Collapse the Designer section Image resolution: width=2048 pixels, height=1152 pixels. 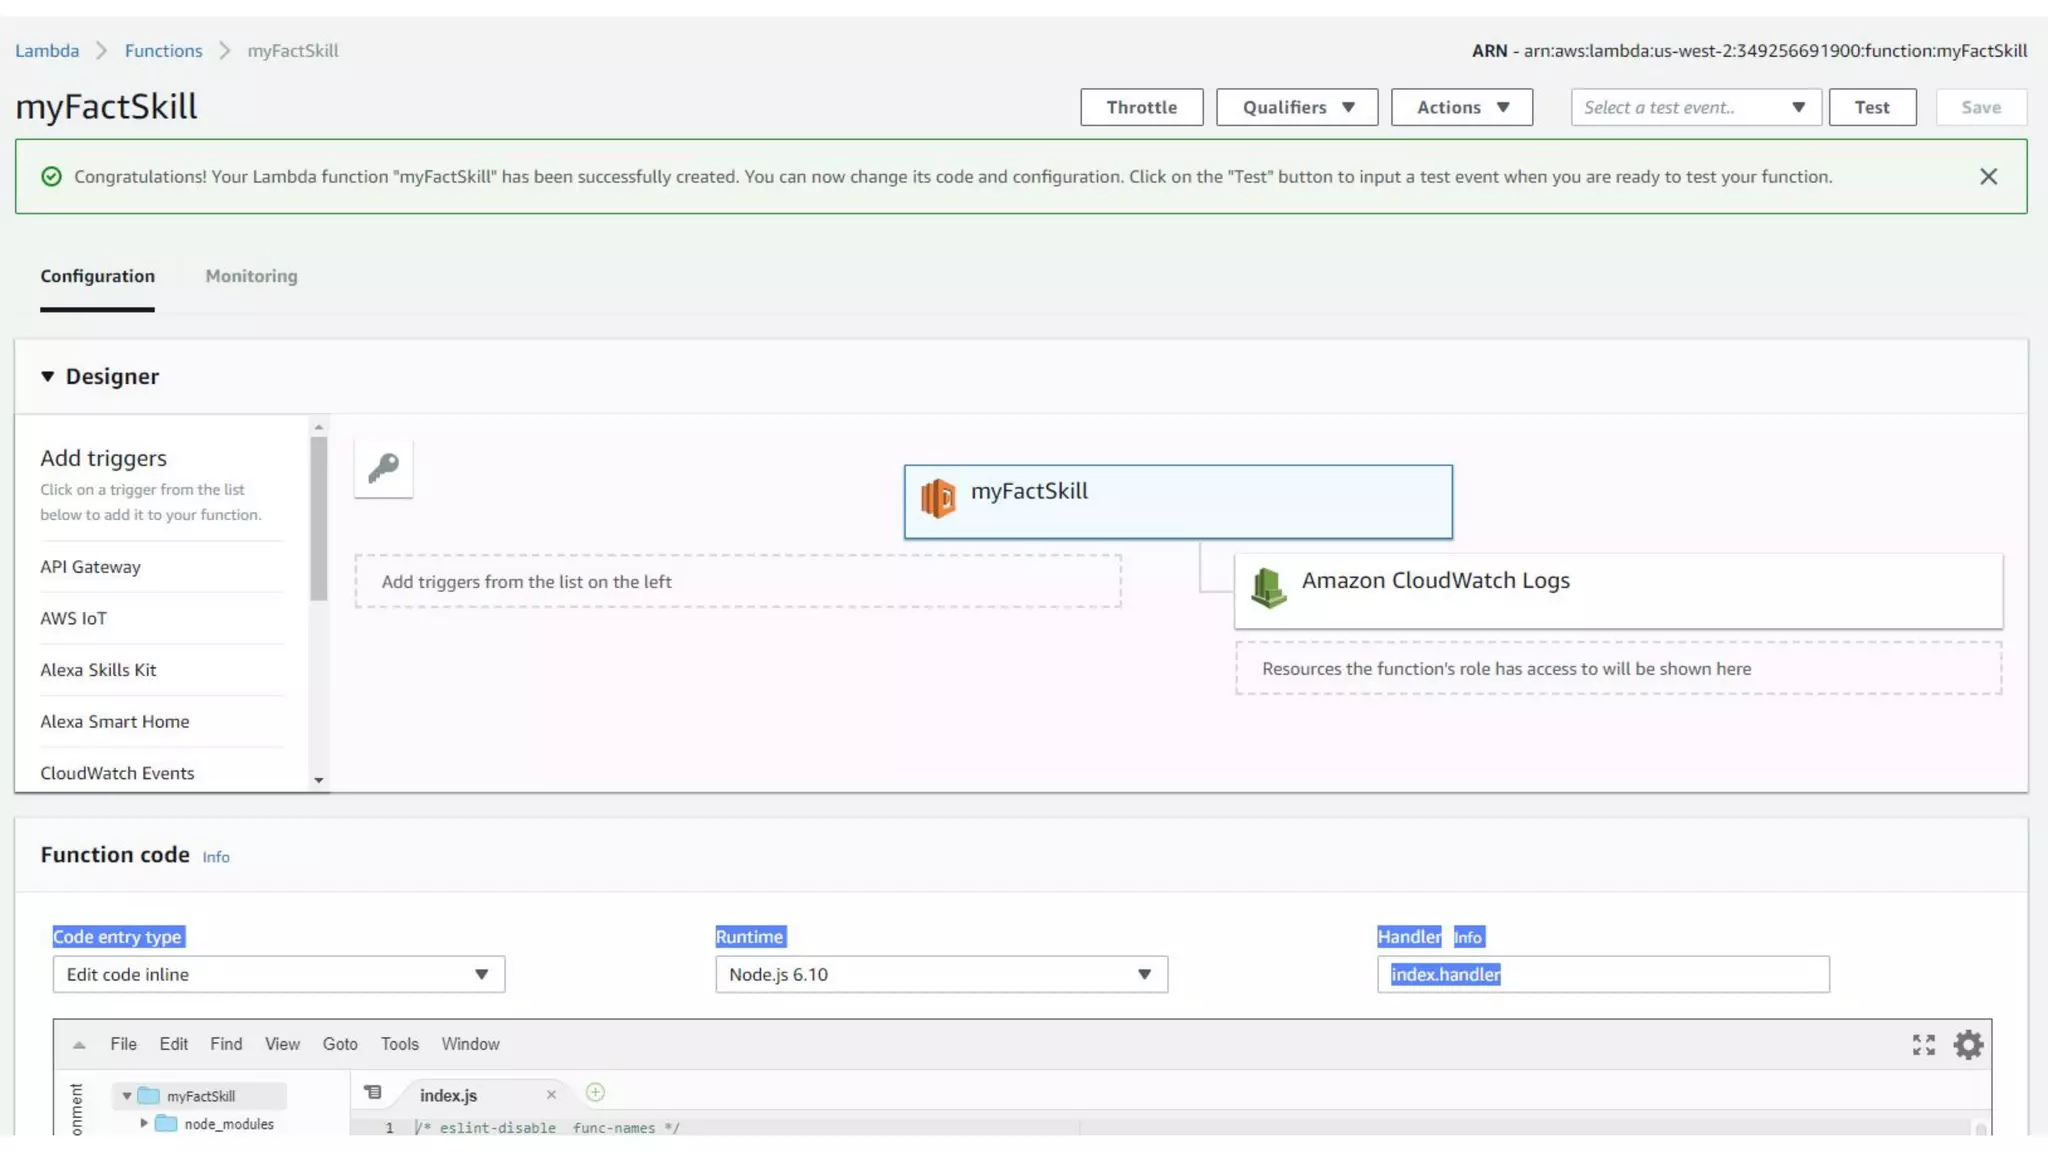click(48, 377)
